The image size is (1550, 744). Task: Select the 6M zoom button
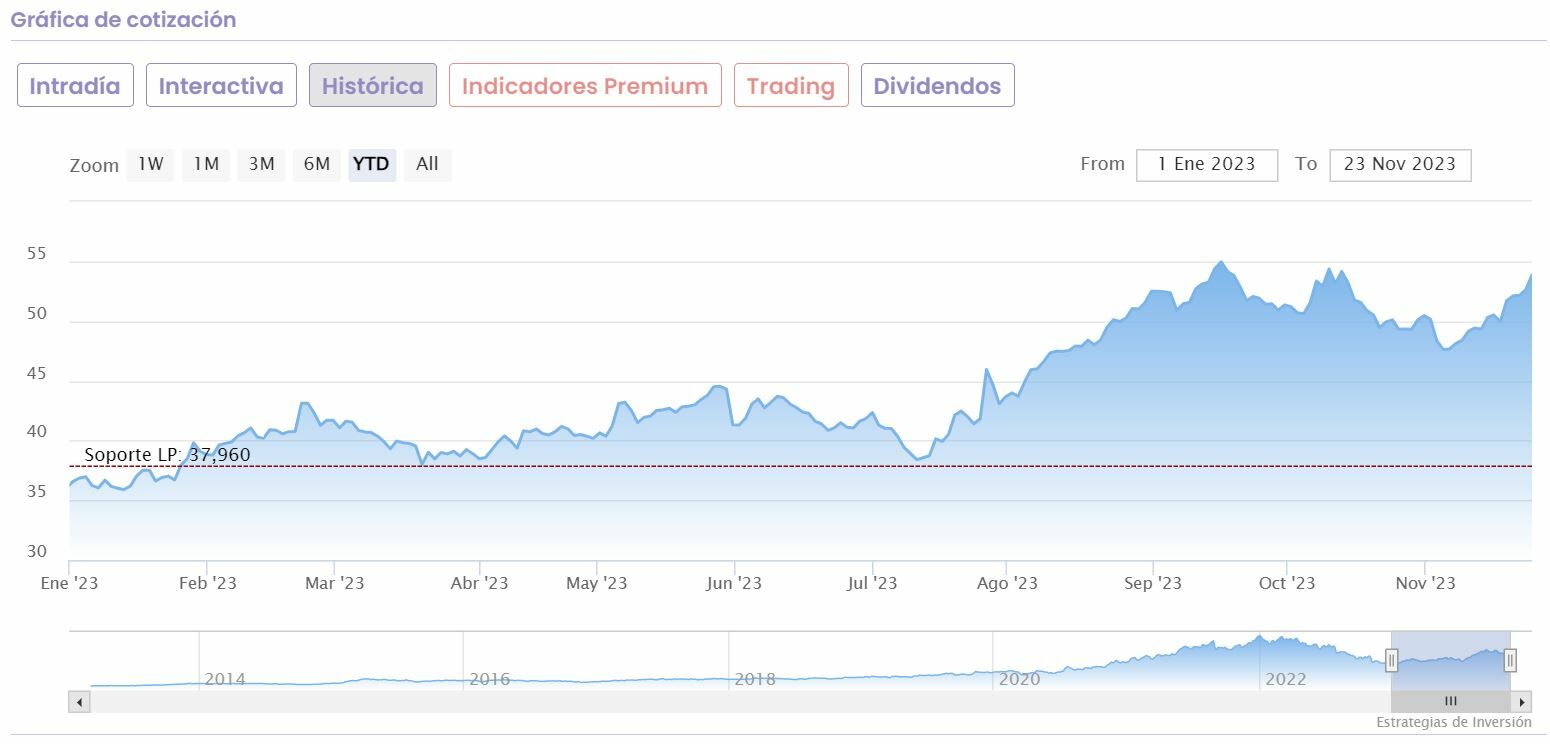[317, 165]
